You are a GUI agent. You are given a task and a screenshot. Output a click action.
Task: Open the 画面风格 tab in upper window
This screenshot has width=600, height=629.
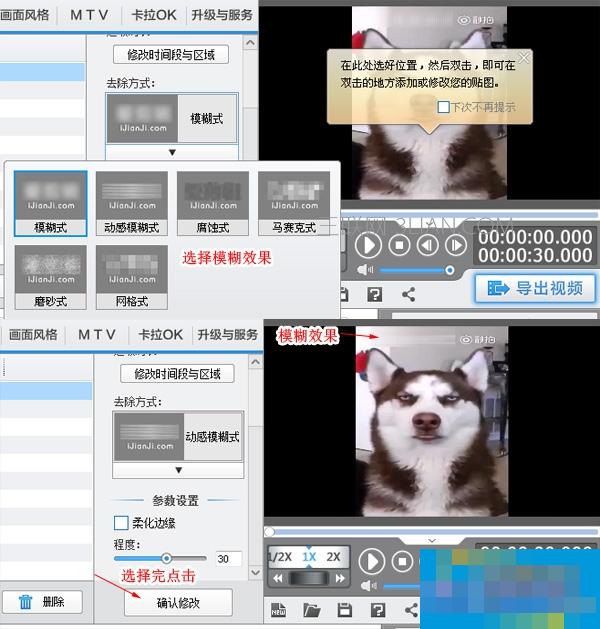click(25, 15)
